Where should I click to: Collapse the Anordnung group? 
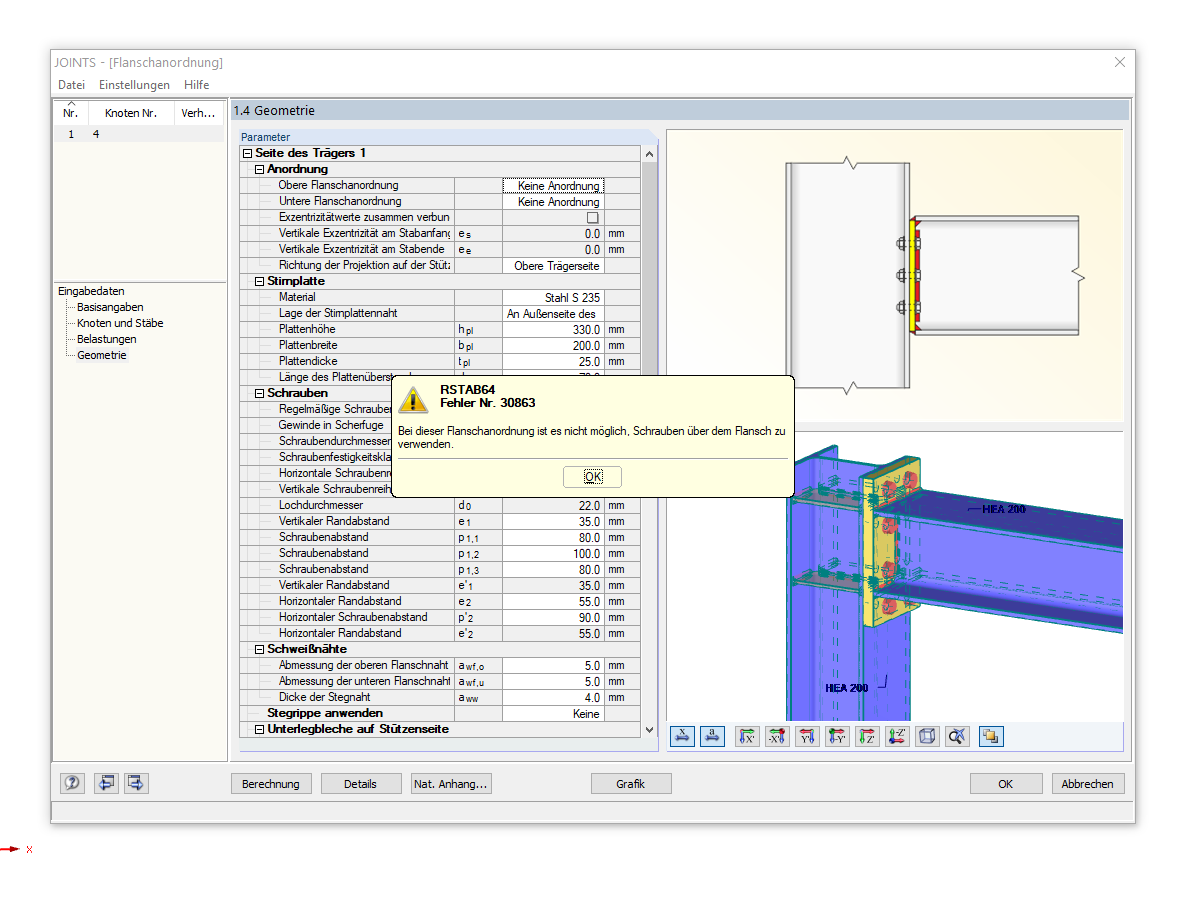pos(259,169)
